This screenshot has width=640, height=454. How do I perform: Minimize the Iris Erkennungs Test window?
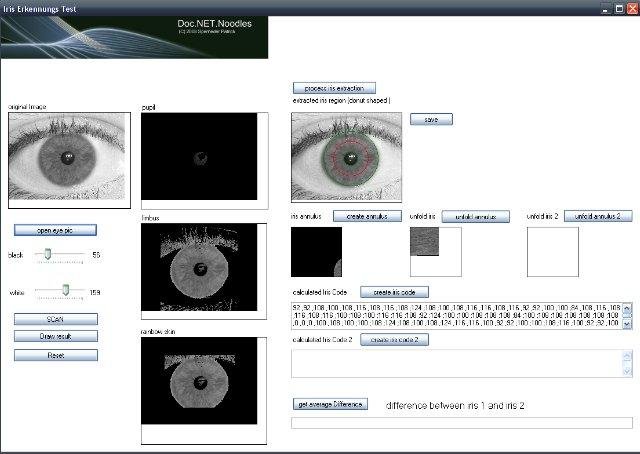coord(606,8)
